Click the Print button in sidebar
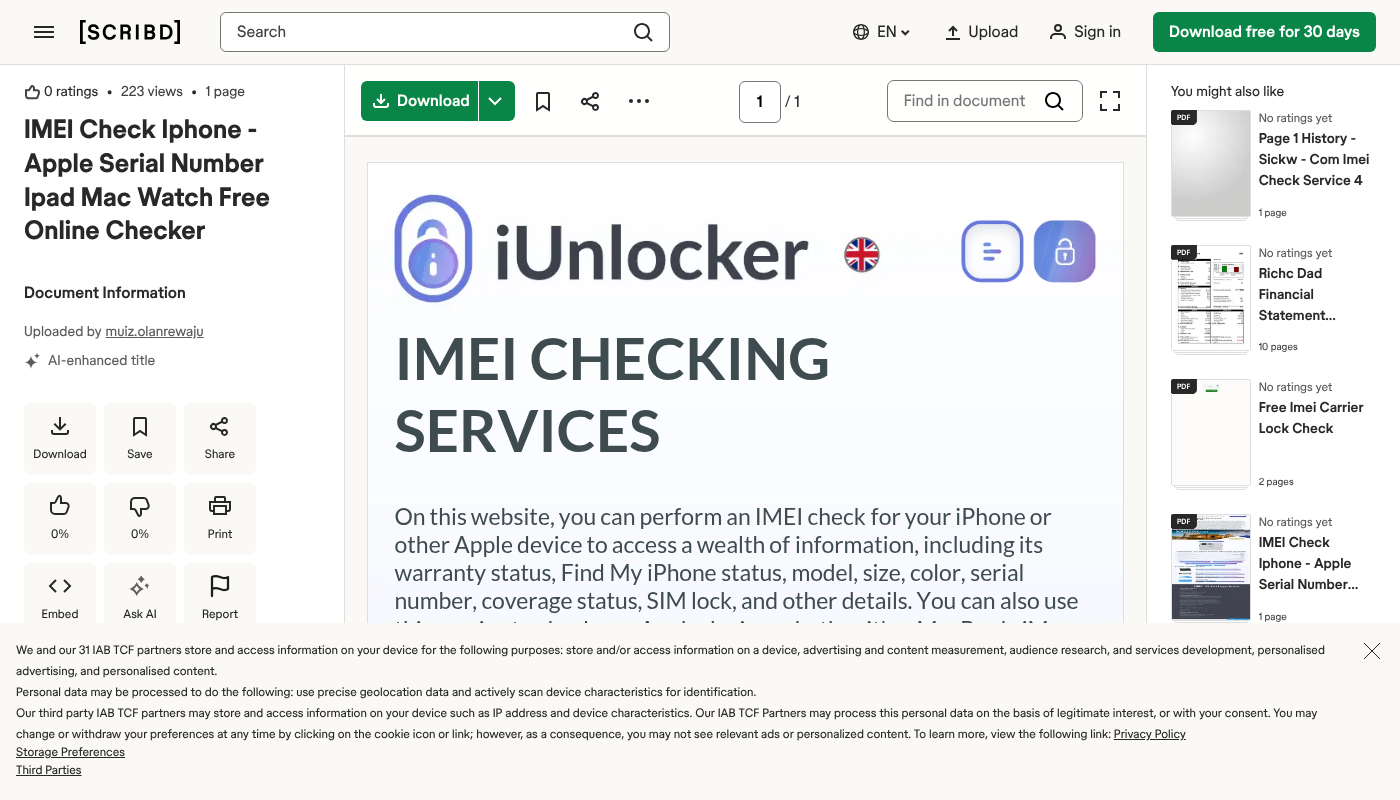 tap(220, 518)
